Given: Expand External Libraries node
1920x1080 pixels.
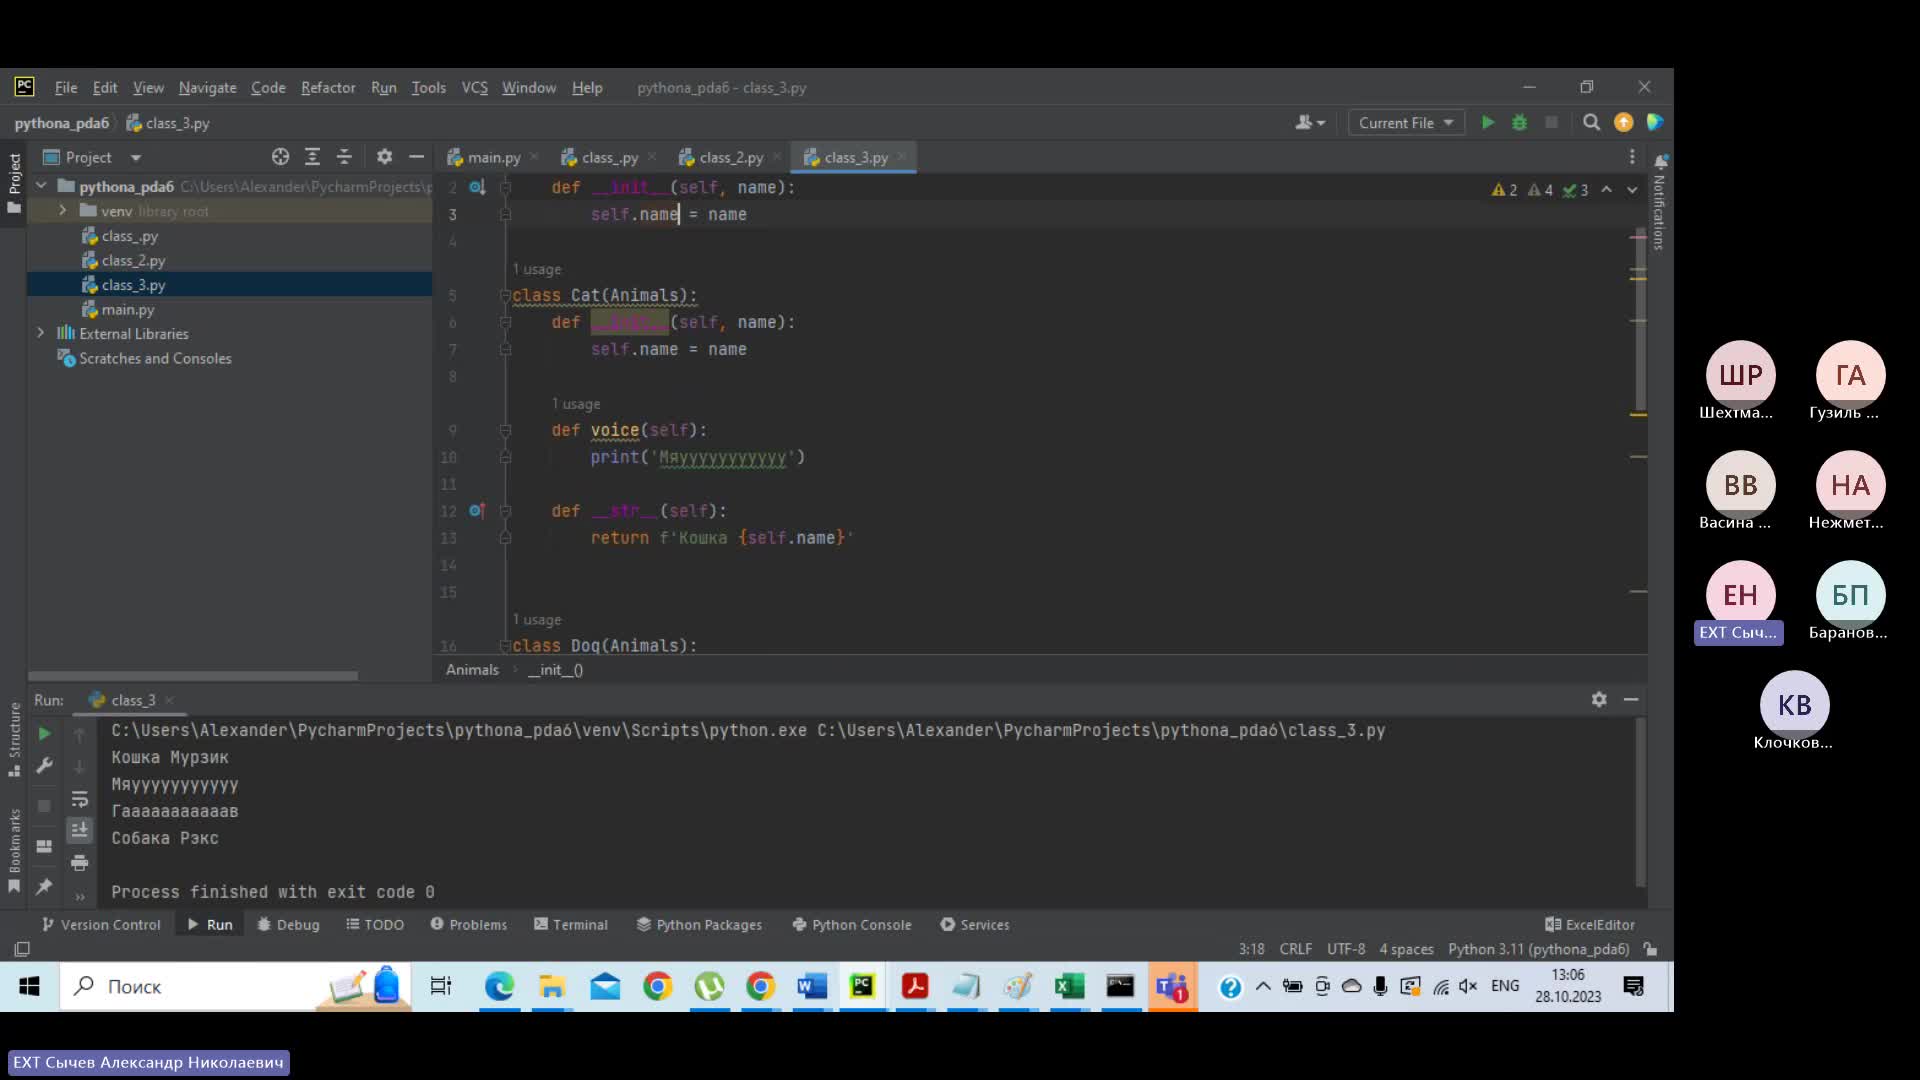Looking at the screenshot, I should [41, 333].
